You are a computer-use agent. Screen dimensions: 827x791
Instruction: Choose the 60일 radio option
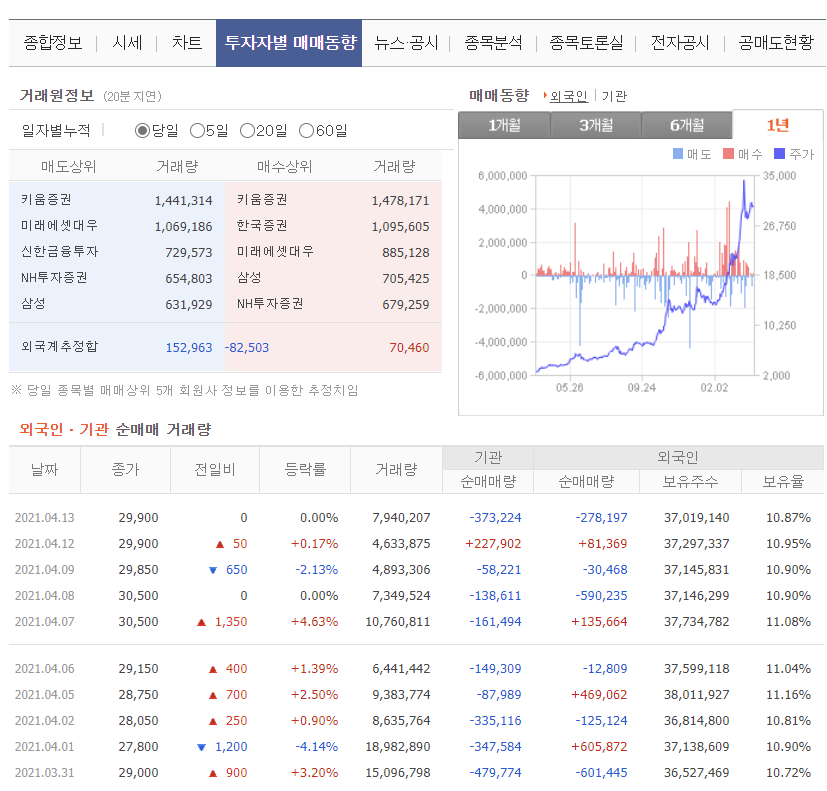click(x=306, y=130)
